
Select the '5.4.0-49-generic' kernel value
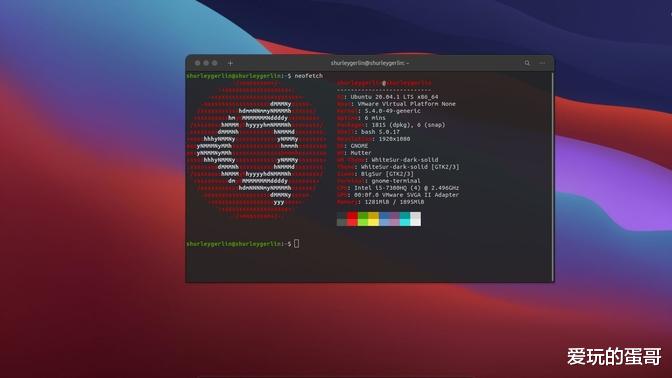393,111
